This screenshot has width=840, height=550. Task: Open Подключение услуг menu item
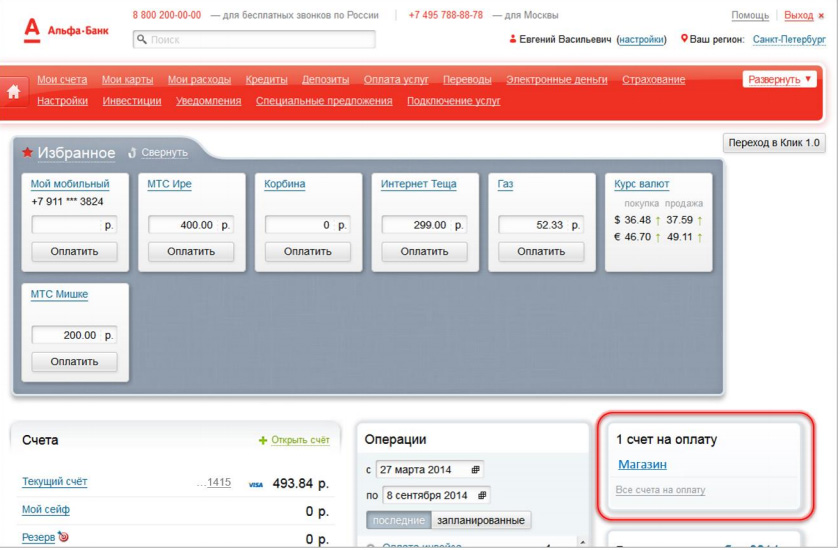pos(454,101)
